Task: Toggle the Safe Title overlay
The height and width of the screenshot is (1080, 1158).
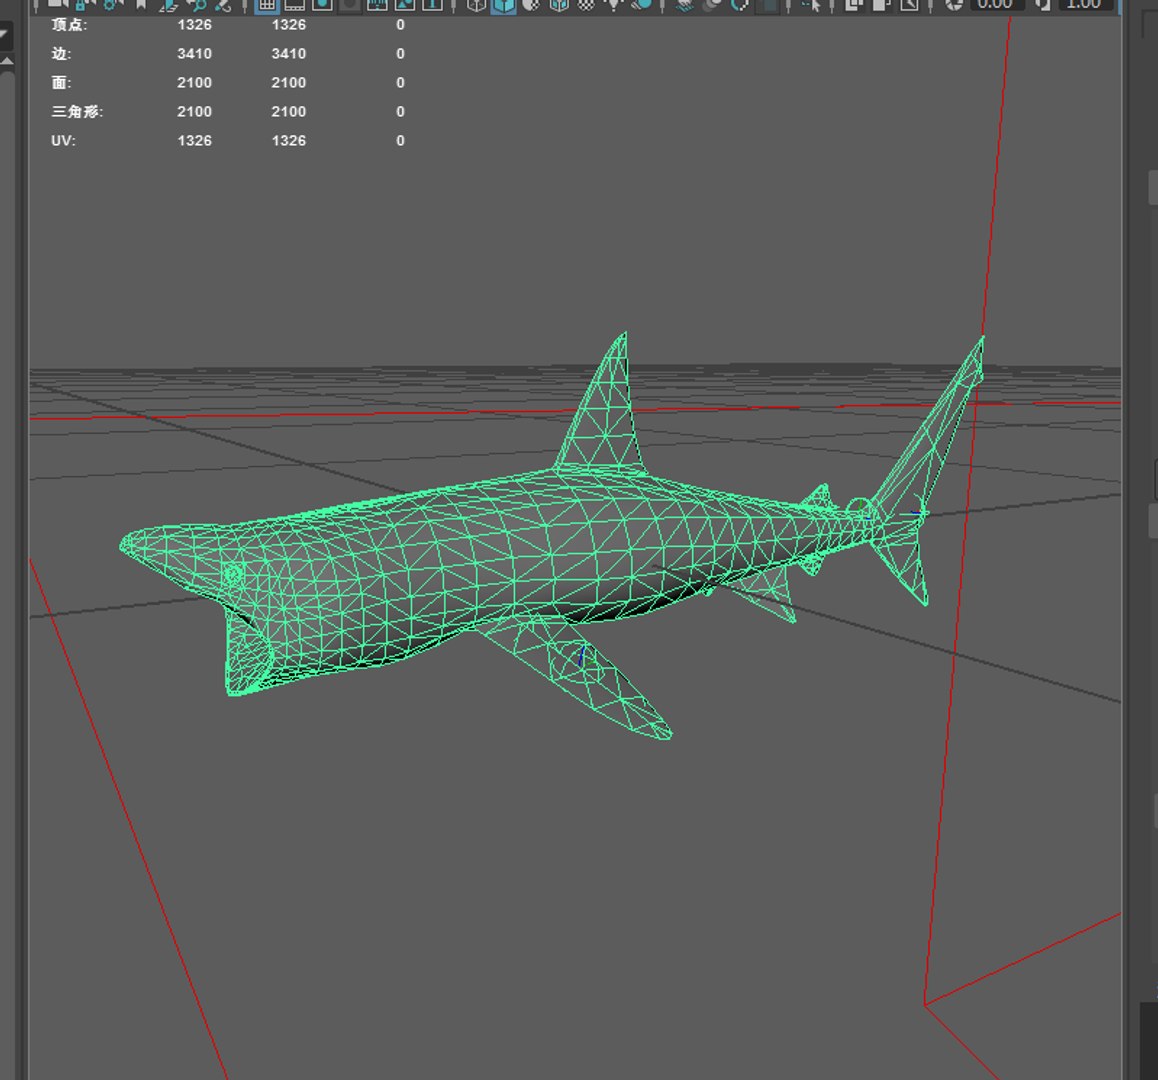Action: tap(432, 4)
